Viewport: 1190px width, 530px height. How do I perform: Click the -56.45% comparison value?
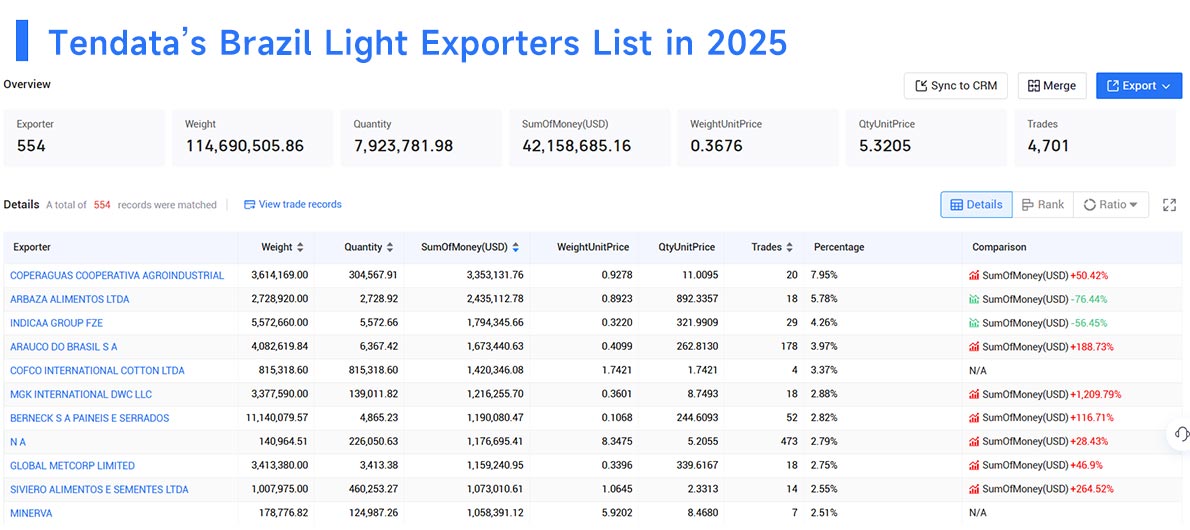pos(1089,323)
